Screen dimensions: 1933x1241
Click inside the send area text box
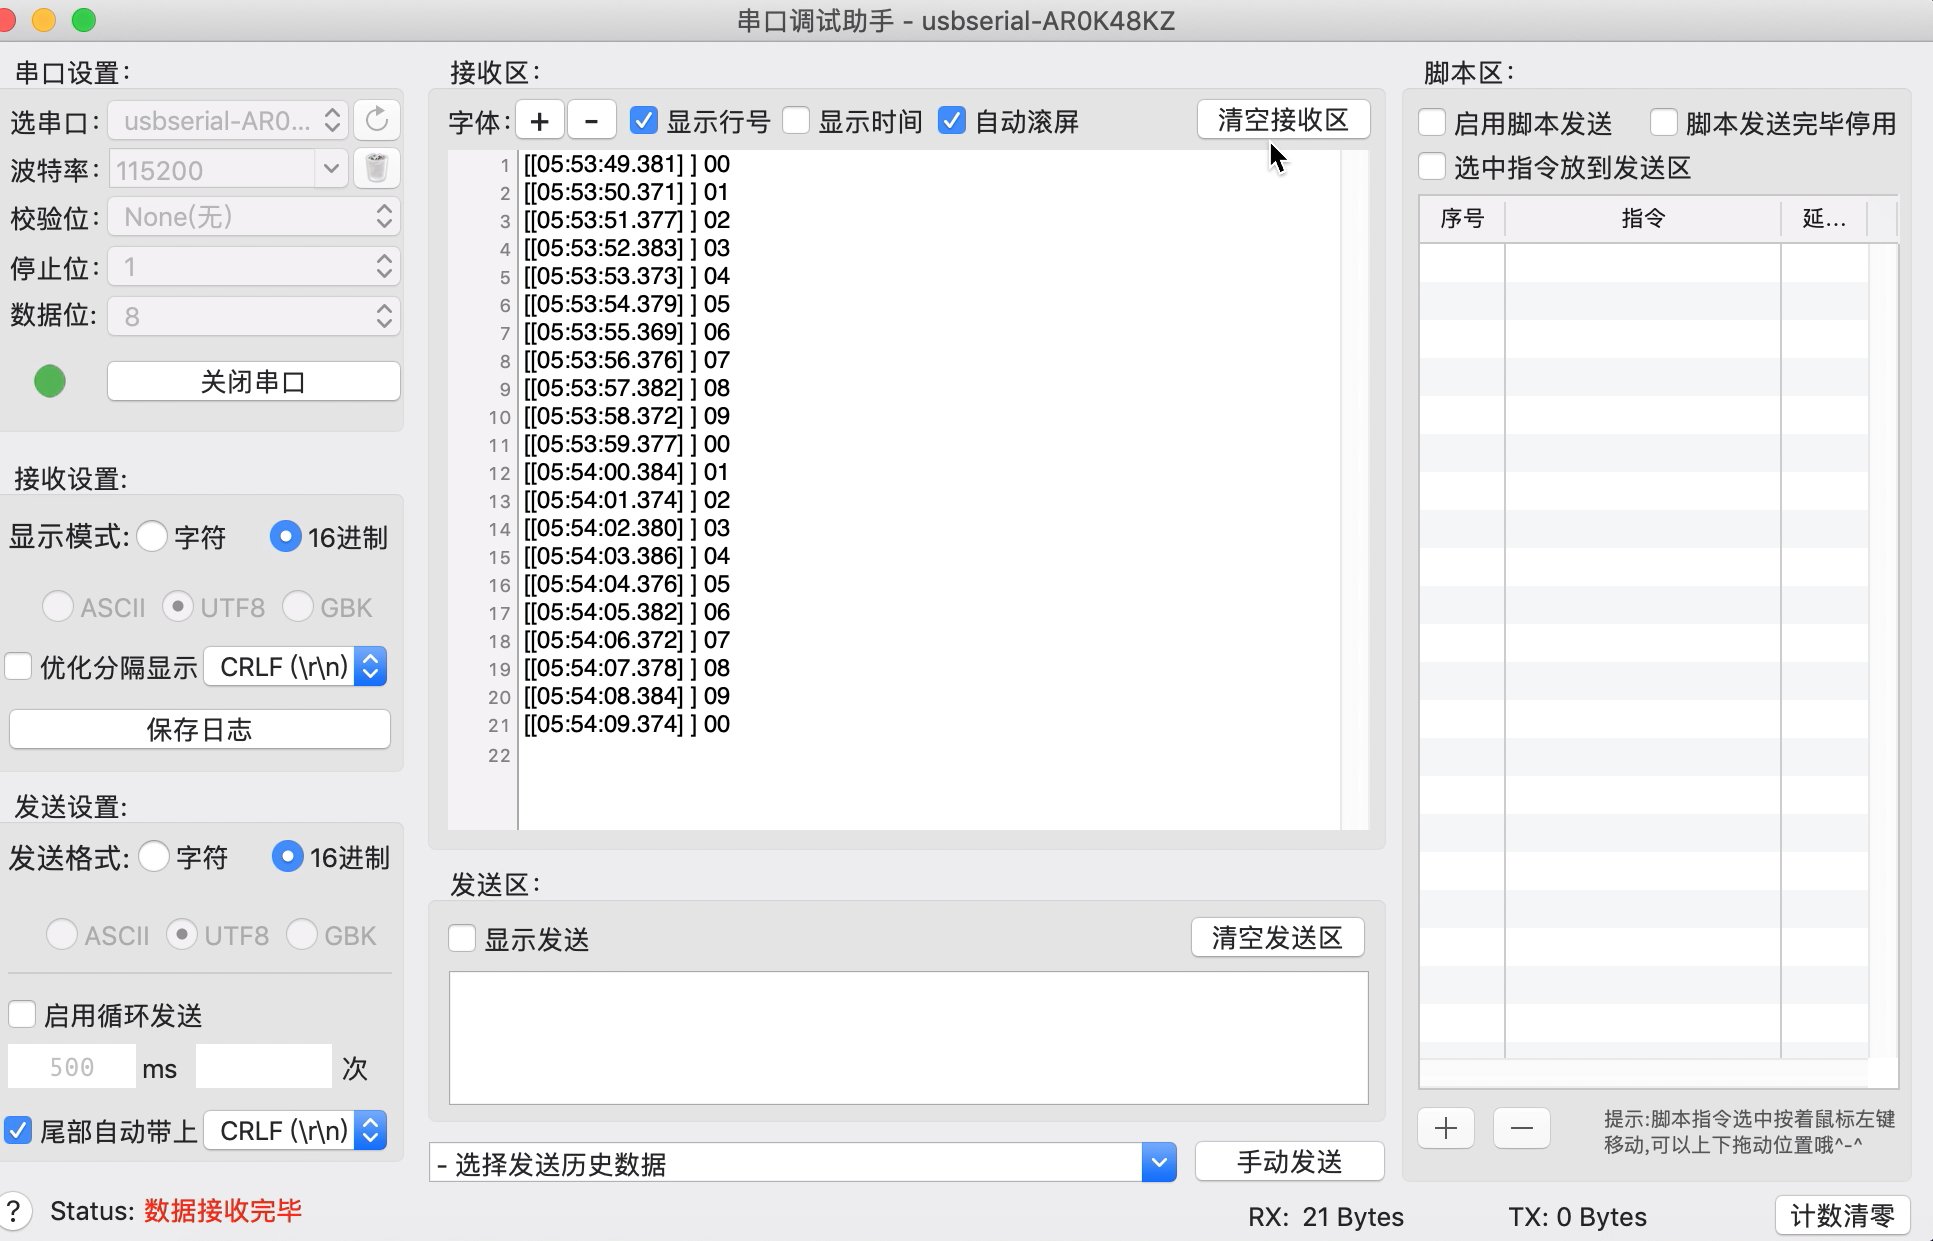point(908,1038)
